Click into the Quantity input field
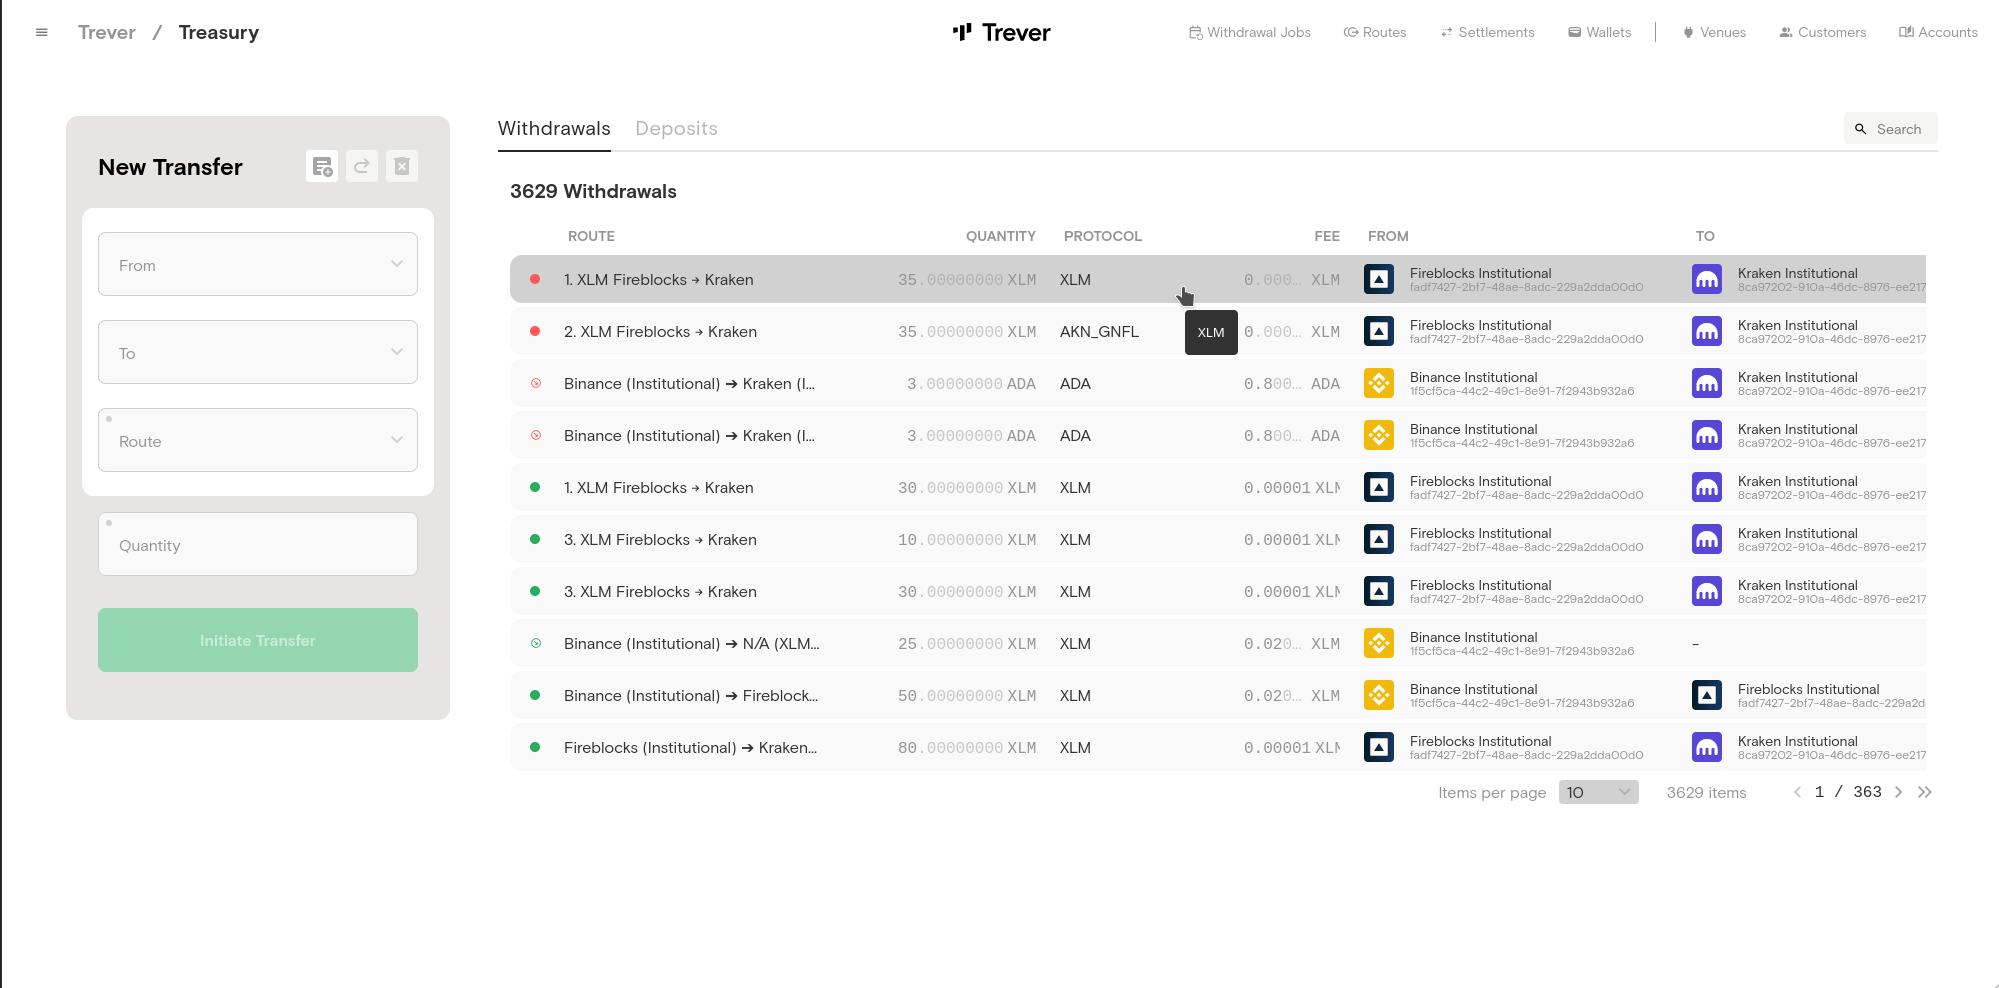 tap(258, 545)
